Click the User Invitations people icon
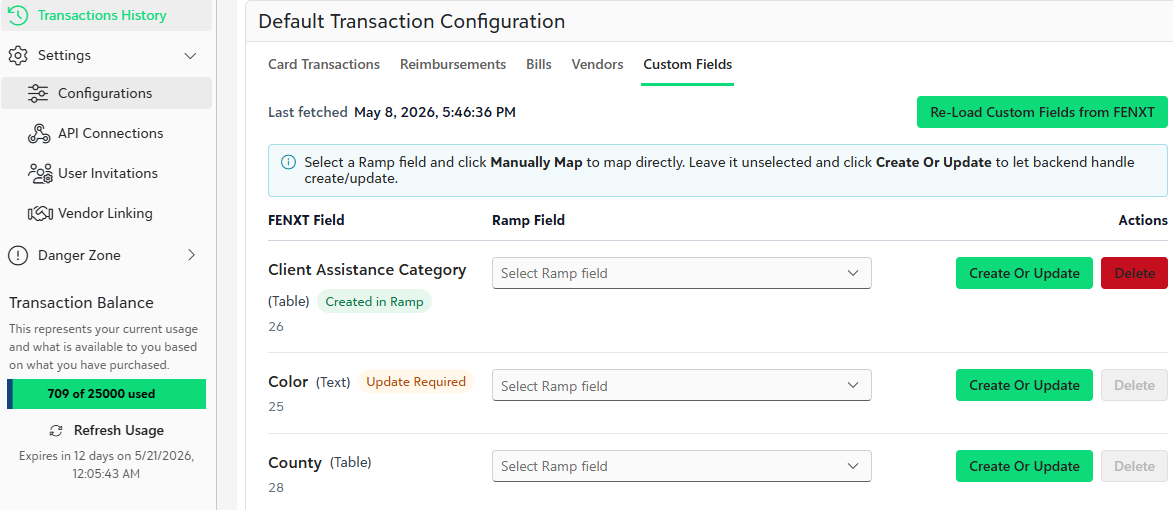1173x510 pixels. point(39,173)
